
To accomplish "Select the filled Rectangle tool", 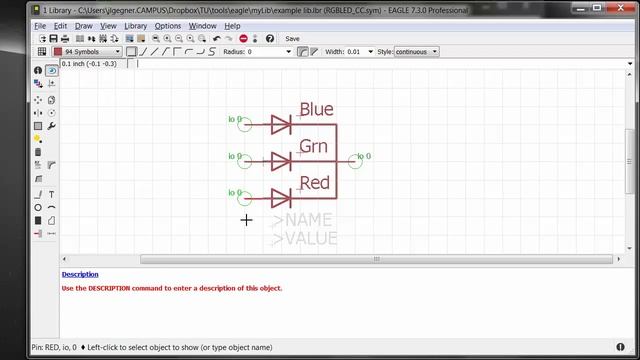I will click(x=38, y=220).
